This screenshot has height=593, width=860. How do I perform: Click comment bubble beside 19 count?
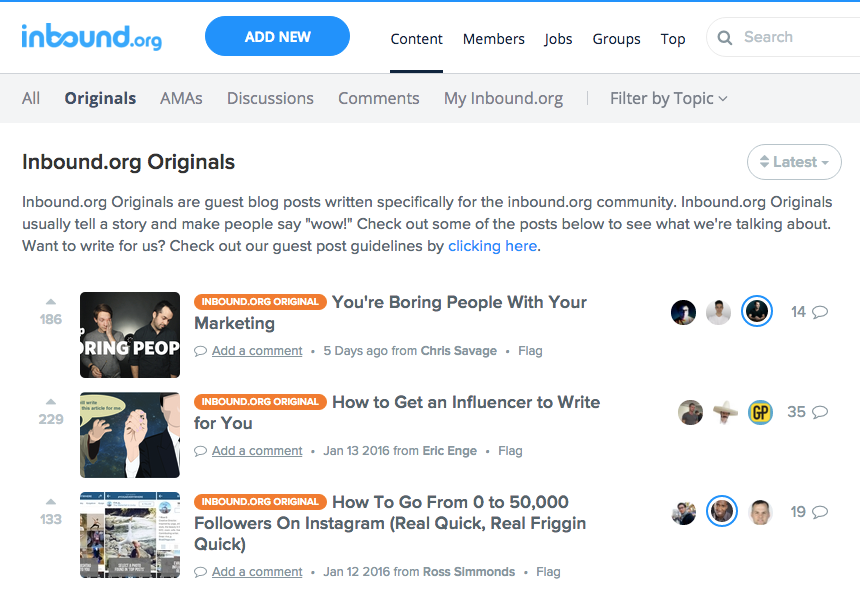click(820, 512)
